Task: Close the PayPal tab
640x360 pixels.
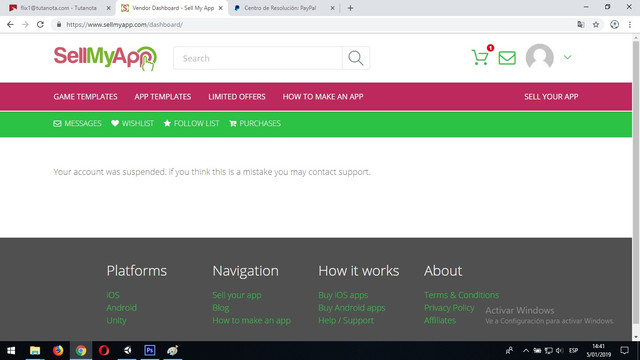Action: 332,8
